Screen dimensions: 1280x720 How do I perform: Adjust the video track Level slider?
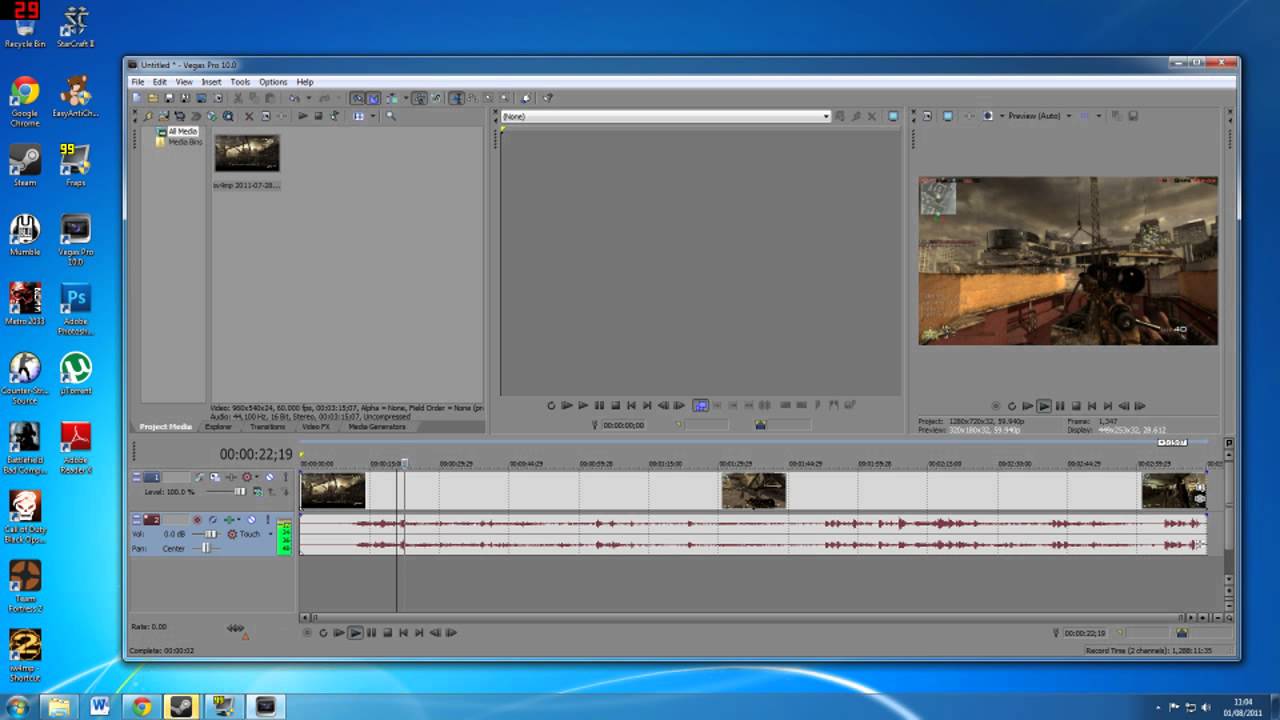point(240,492)
